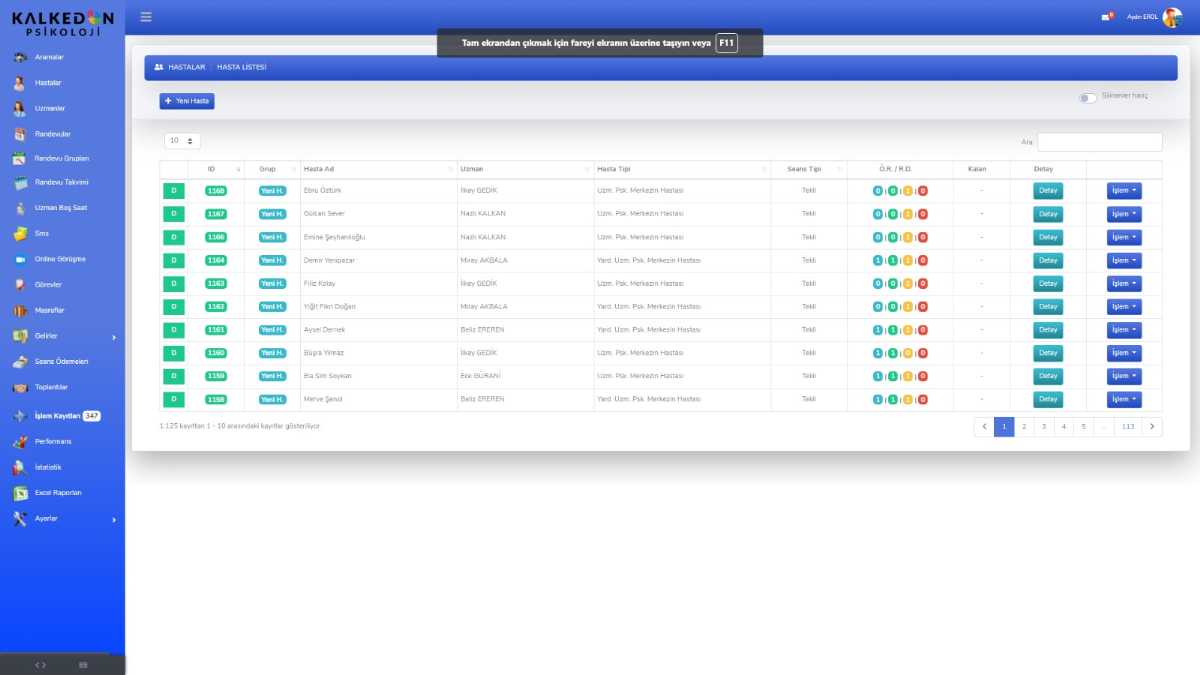Click the keyboard icon at sidebar bottom
1200x675 pixels.
[x=83, y=665]
